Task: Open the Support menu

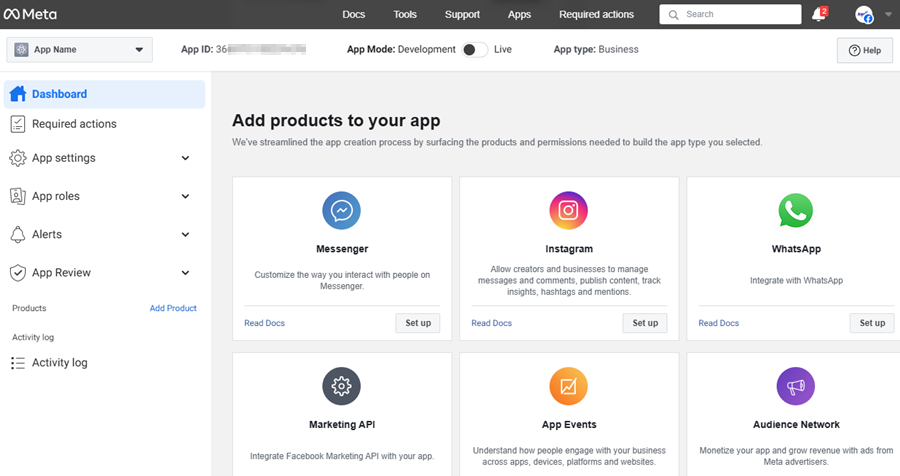Action: point(462,14)
